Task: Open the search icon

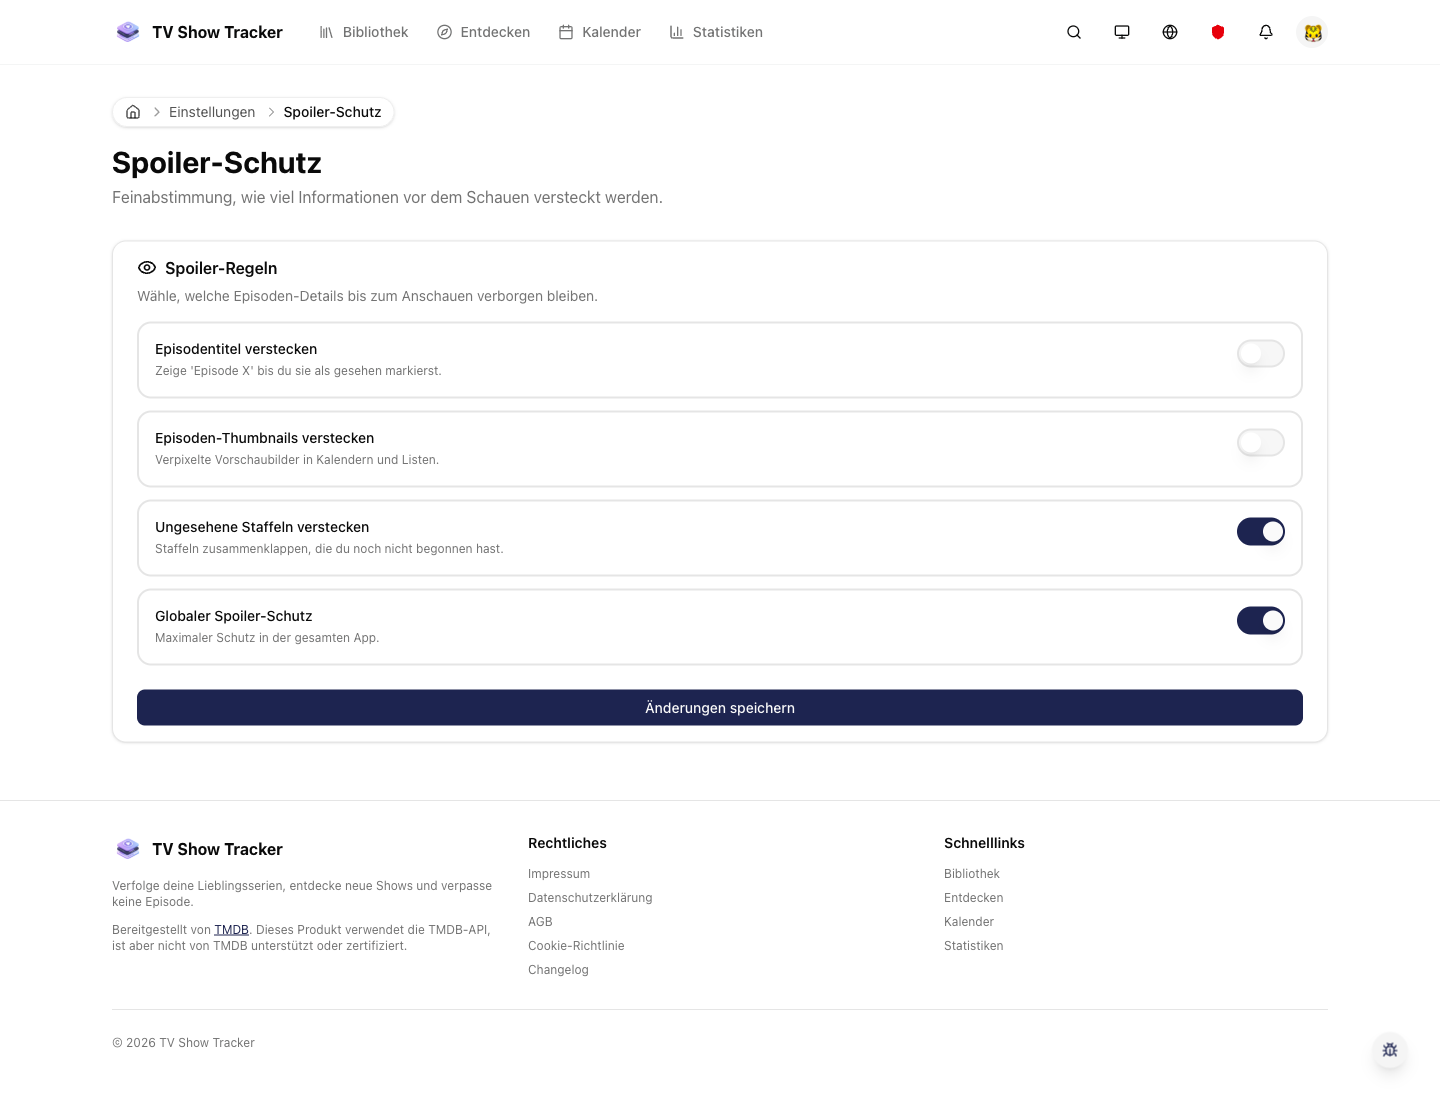Action: coord(1074,32)
